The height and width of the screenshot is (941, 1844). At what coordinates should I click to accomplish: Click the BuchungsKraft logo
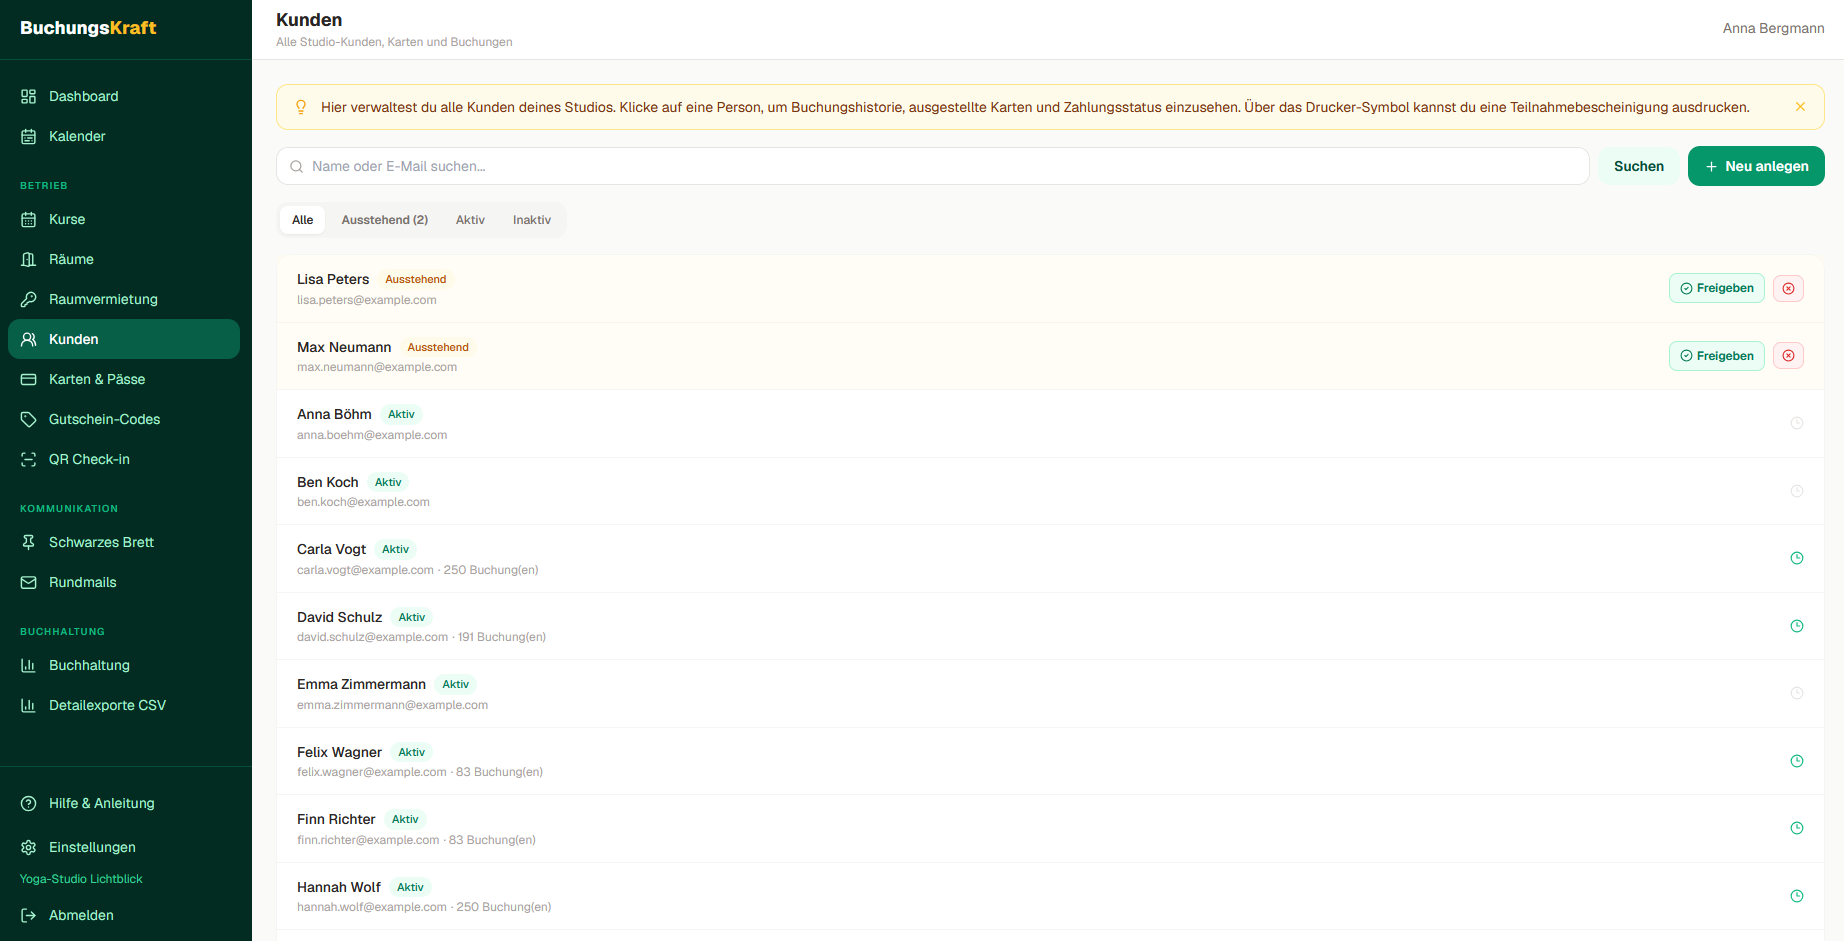[88, 28]
